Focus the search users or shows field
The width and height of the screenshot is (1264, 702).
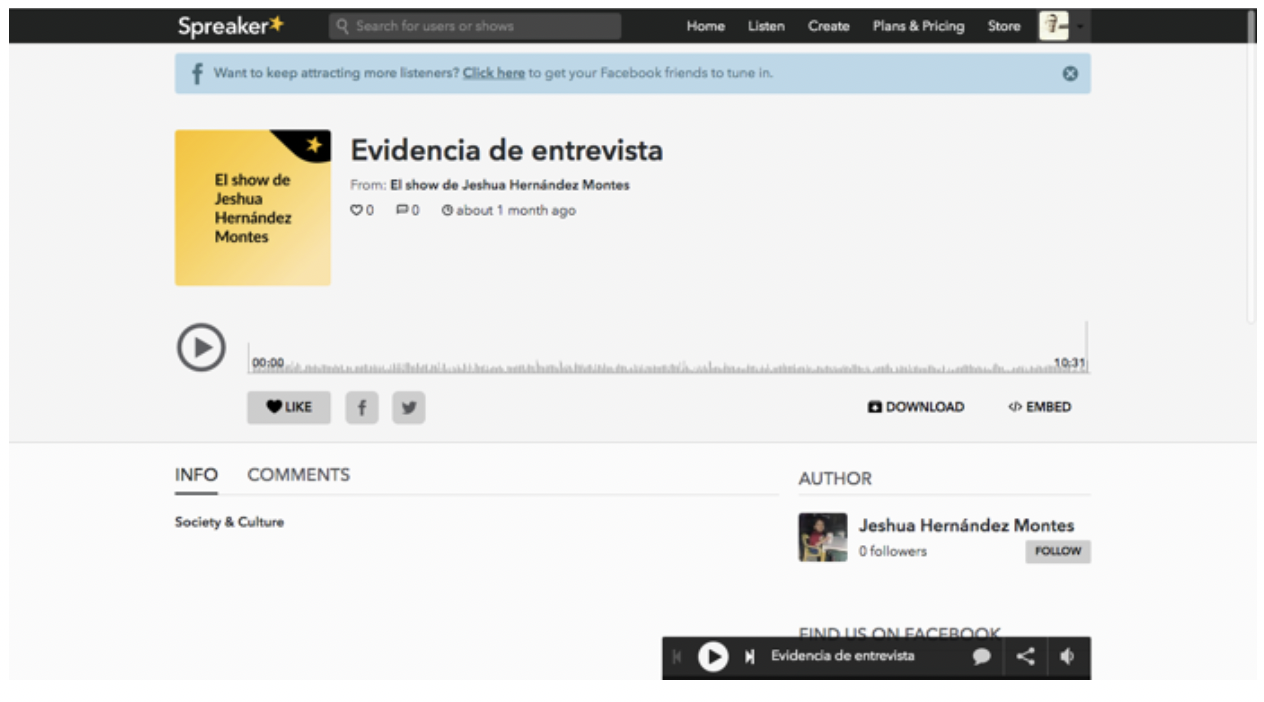(x=475, y=27)
